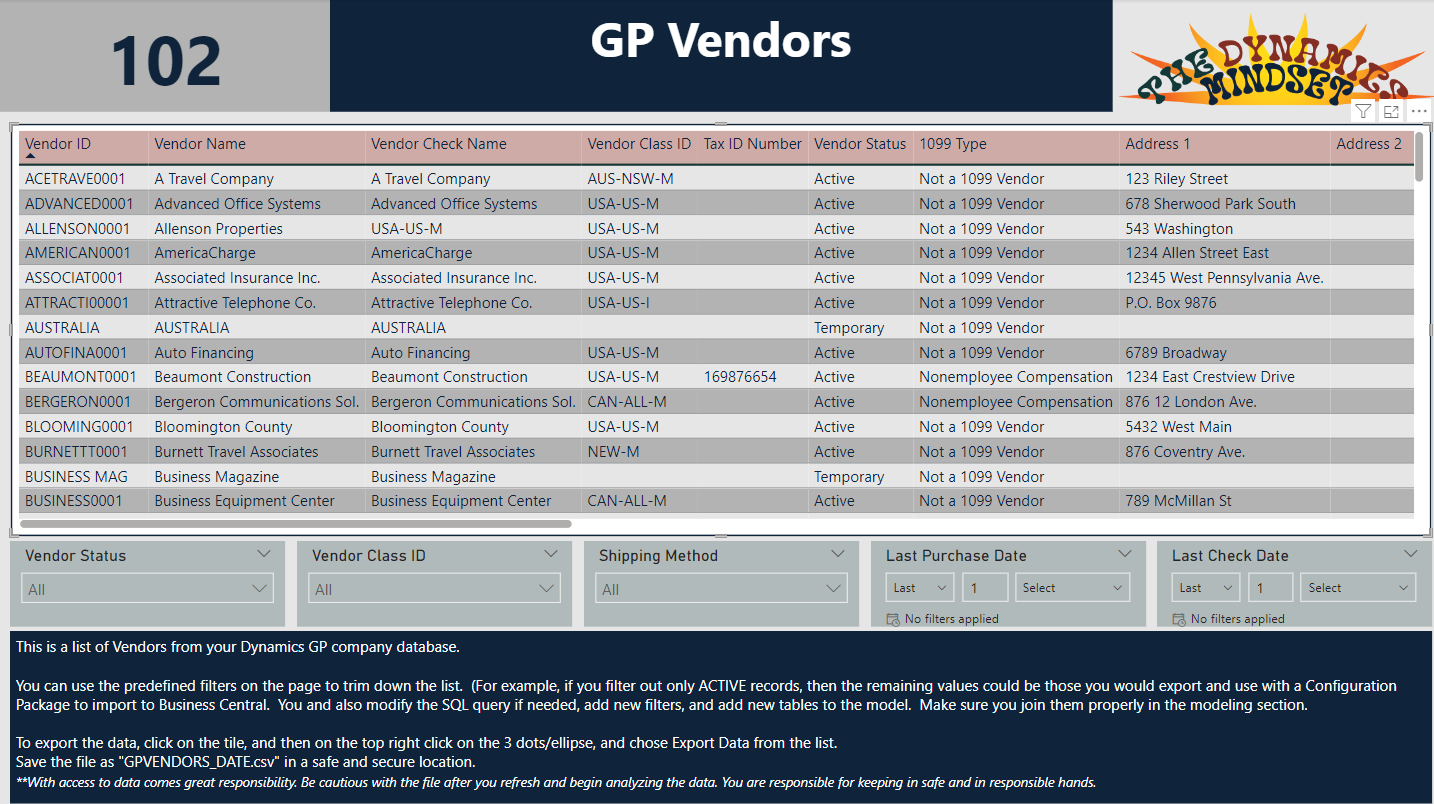The width and height of the screenshot is (1434, 804).
Task: Click the Last Check Date number field
Action: [x=1271, y=588]
